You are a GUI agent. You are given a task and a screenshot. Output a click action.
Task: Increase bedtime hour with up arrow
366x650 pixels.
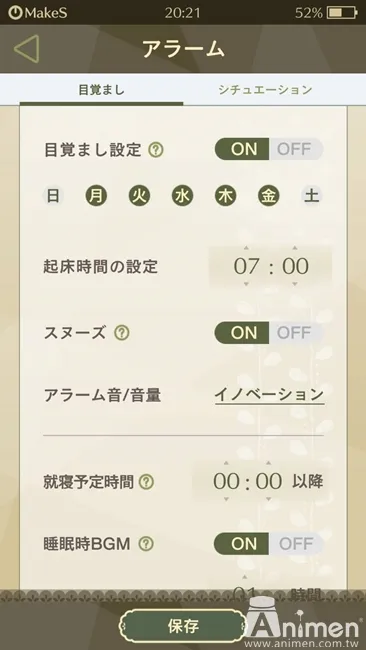tap(226, 463)
